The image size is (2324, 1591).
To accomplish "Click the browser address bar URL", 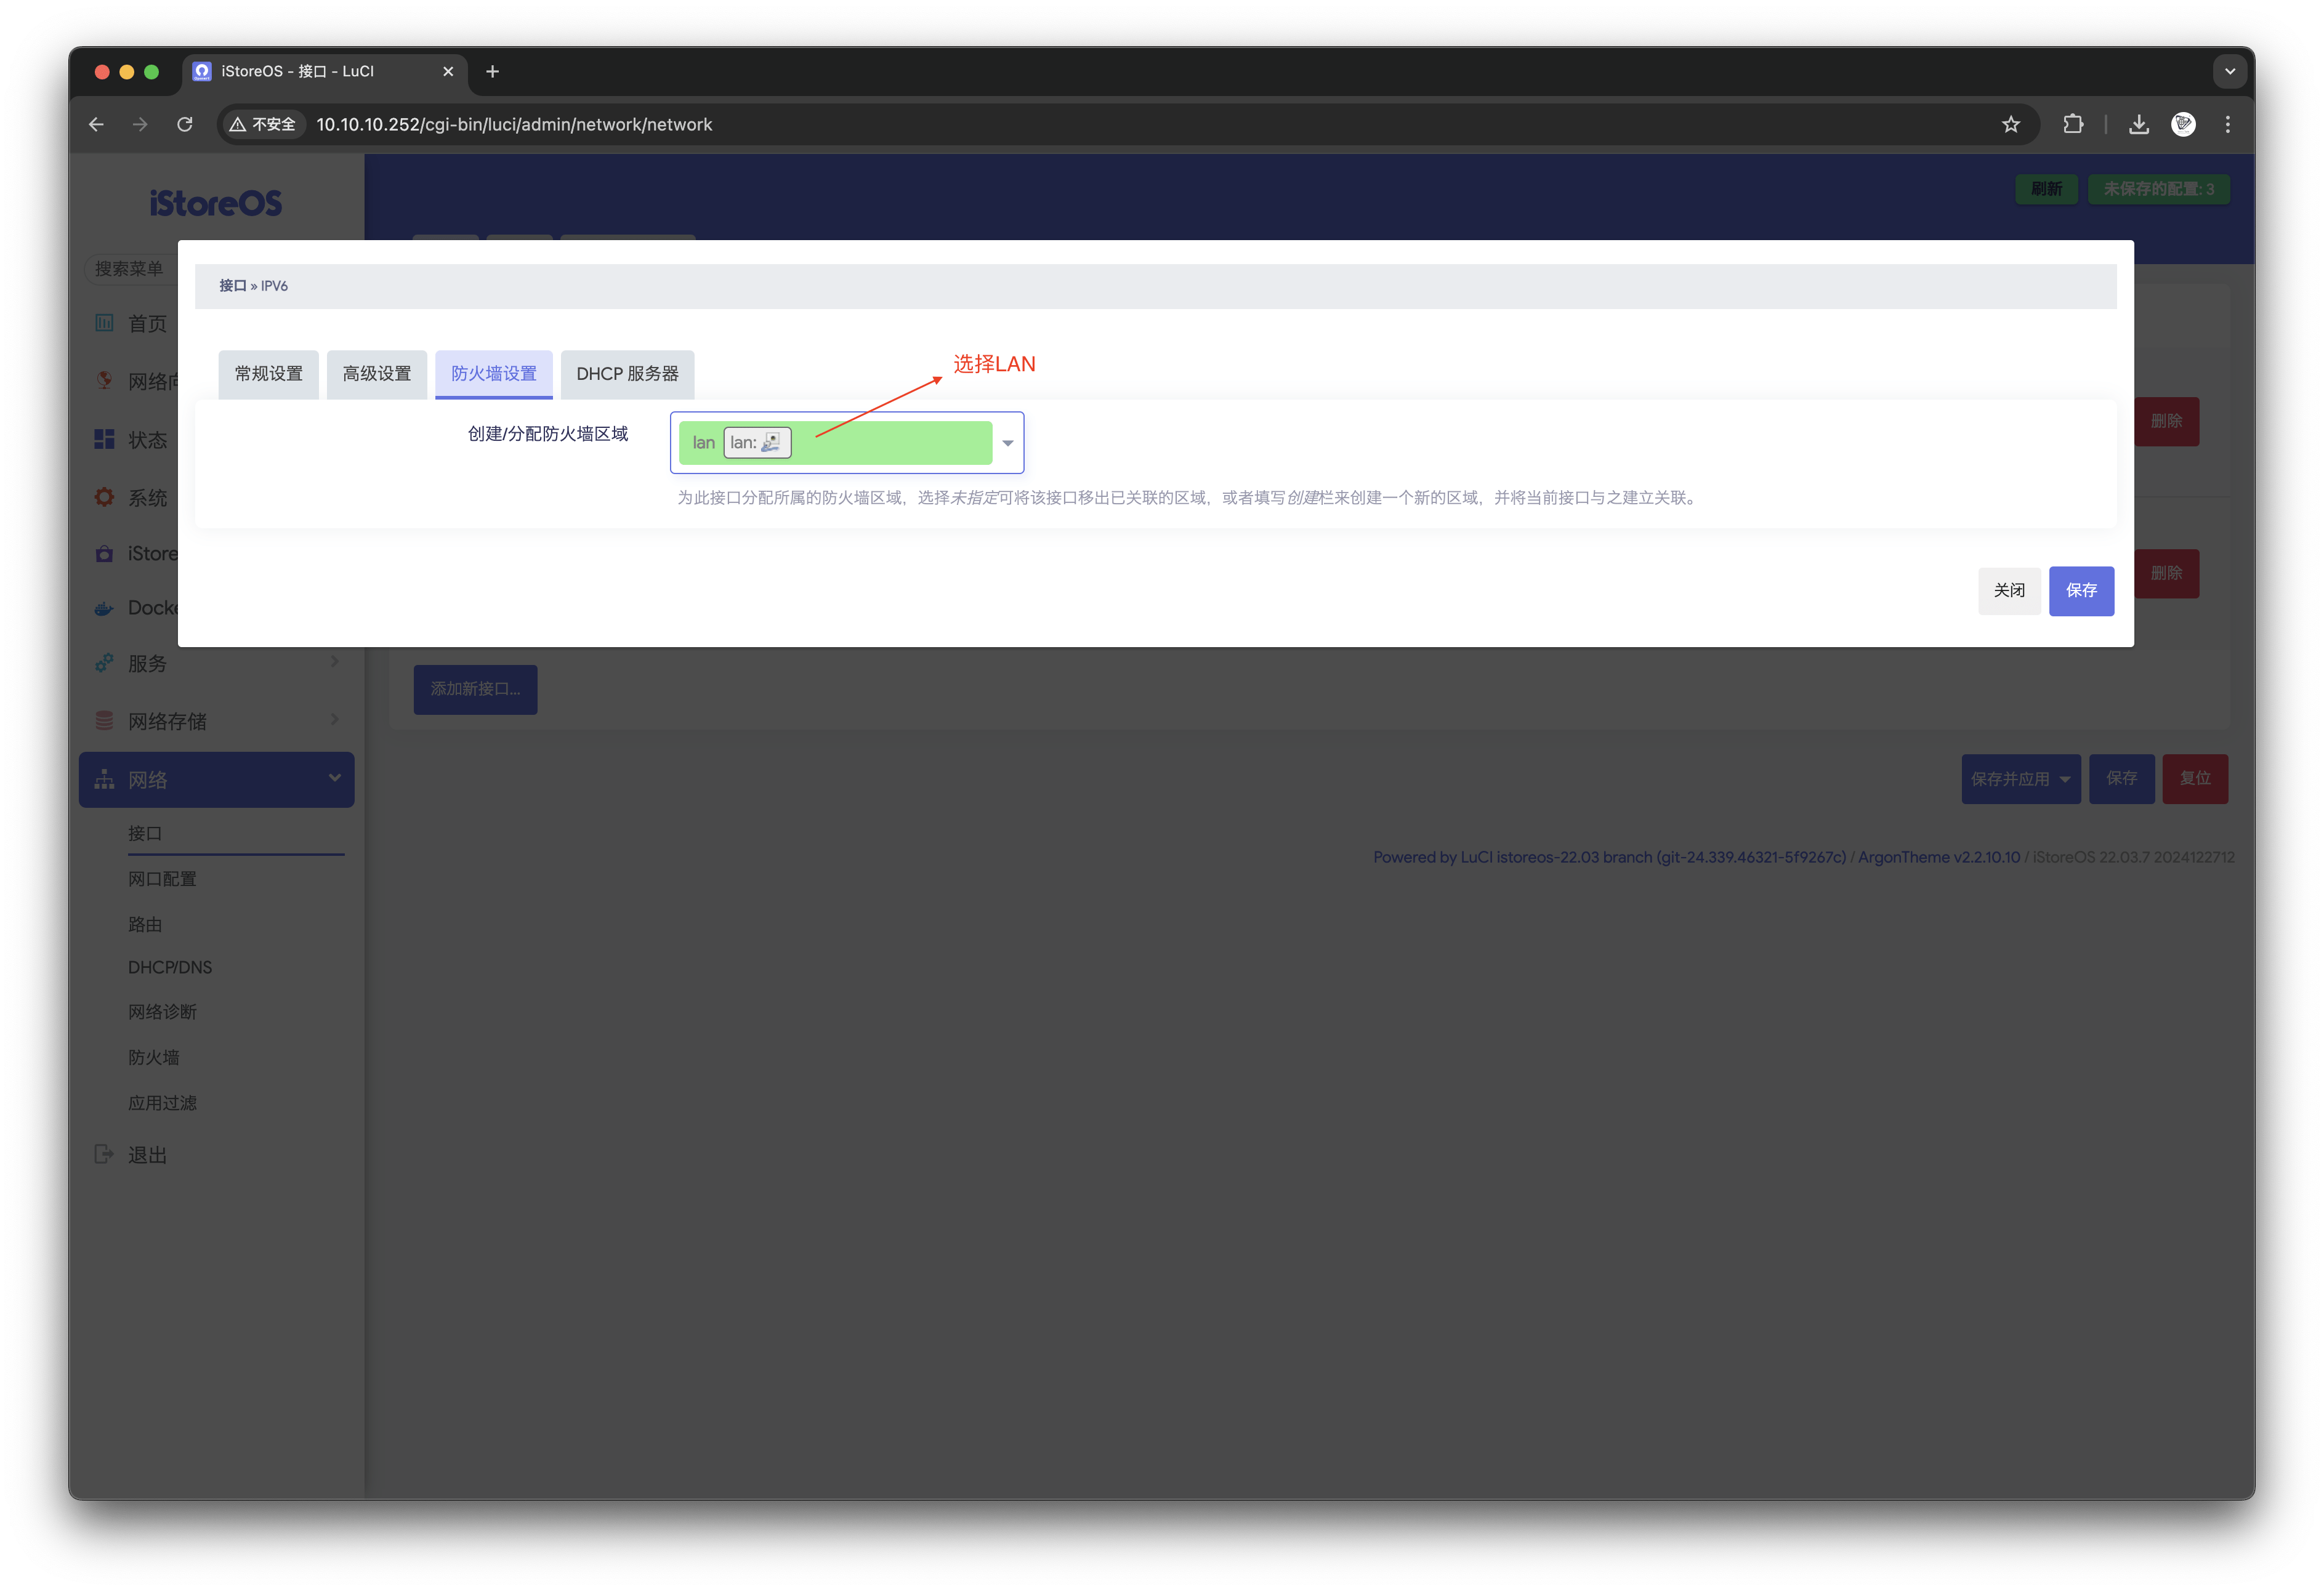I will tap(514, 125).
